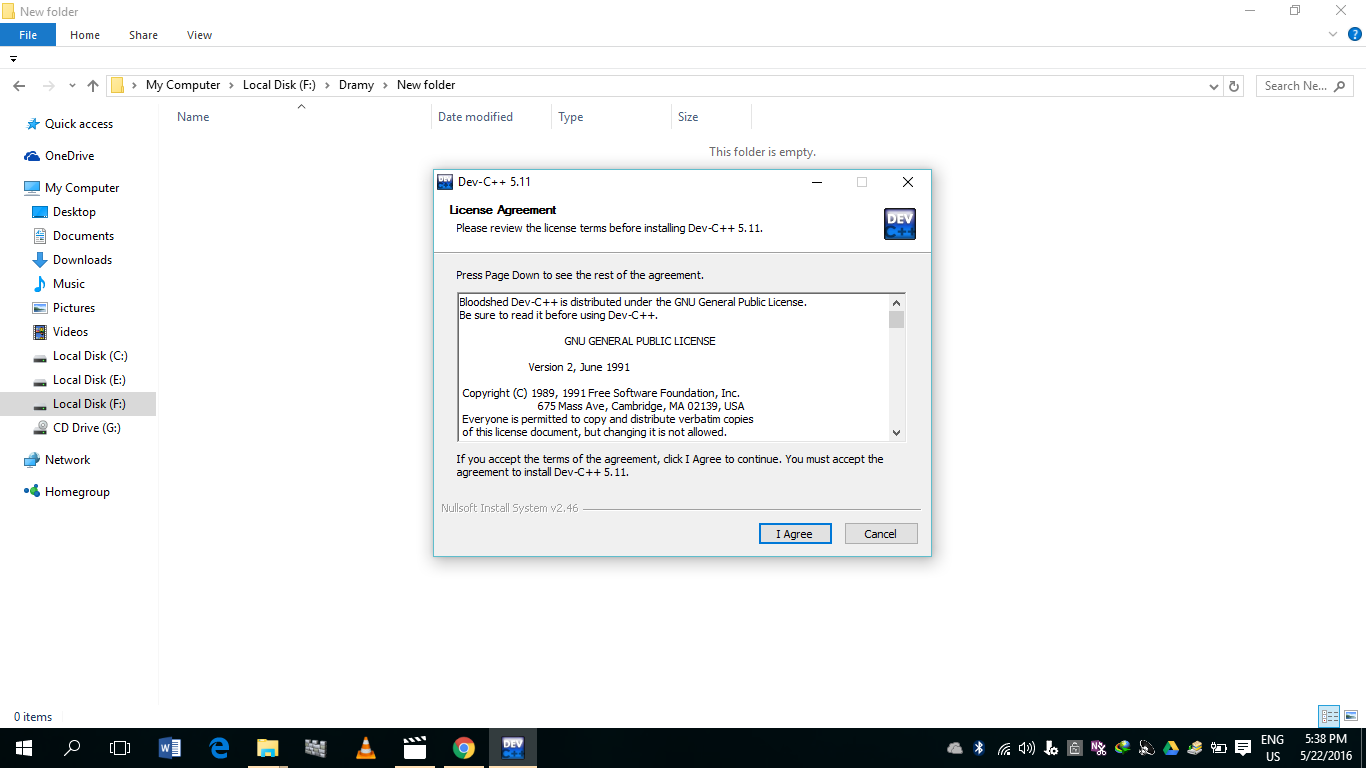Sort by Size column header
1366x768 pixels.
pyautogui.click(x=688, y=117)
